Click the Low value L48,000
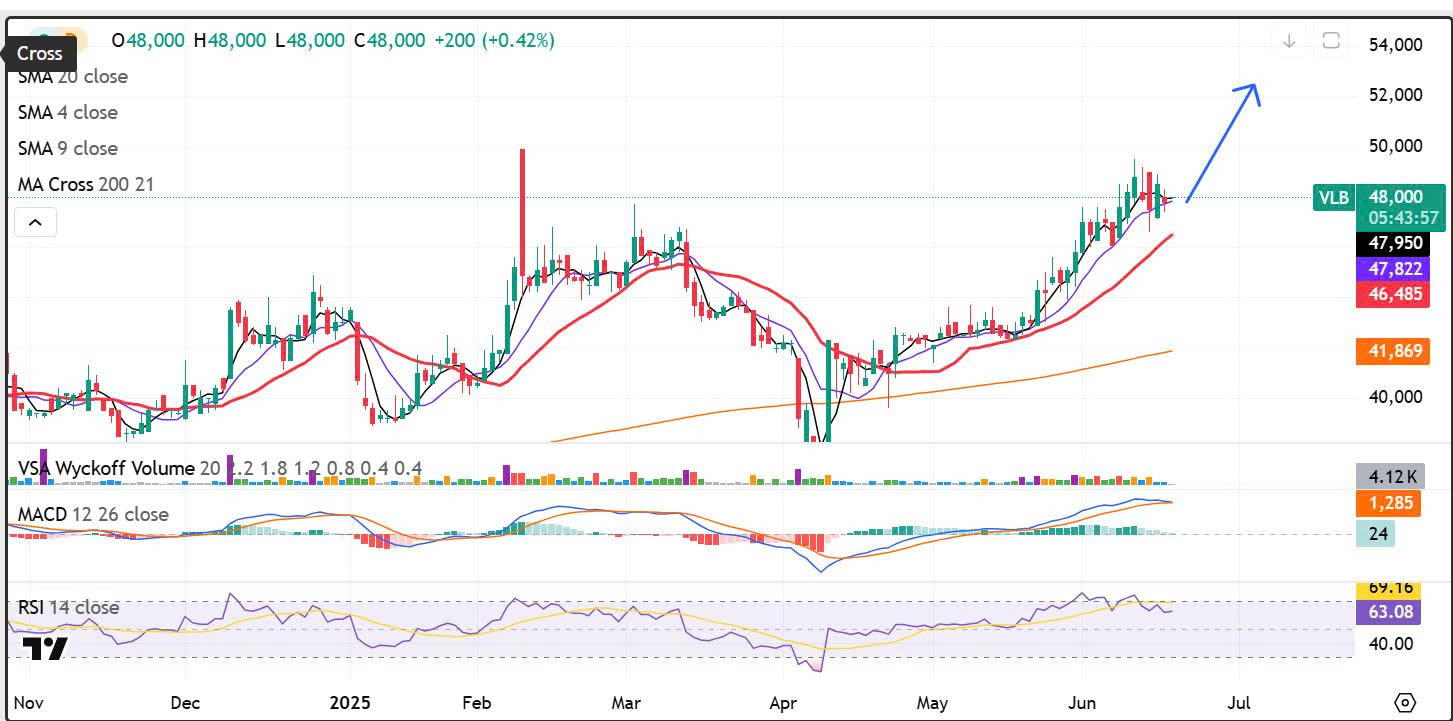Image resolution: width=1453 pixels, height=721 pixels. 309,40
